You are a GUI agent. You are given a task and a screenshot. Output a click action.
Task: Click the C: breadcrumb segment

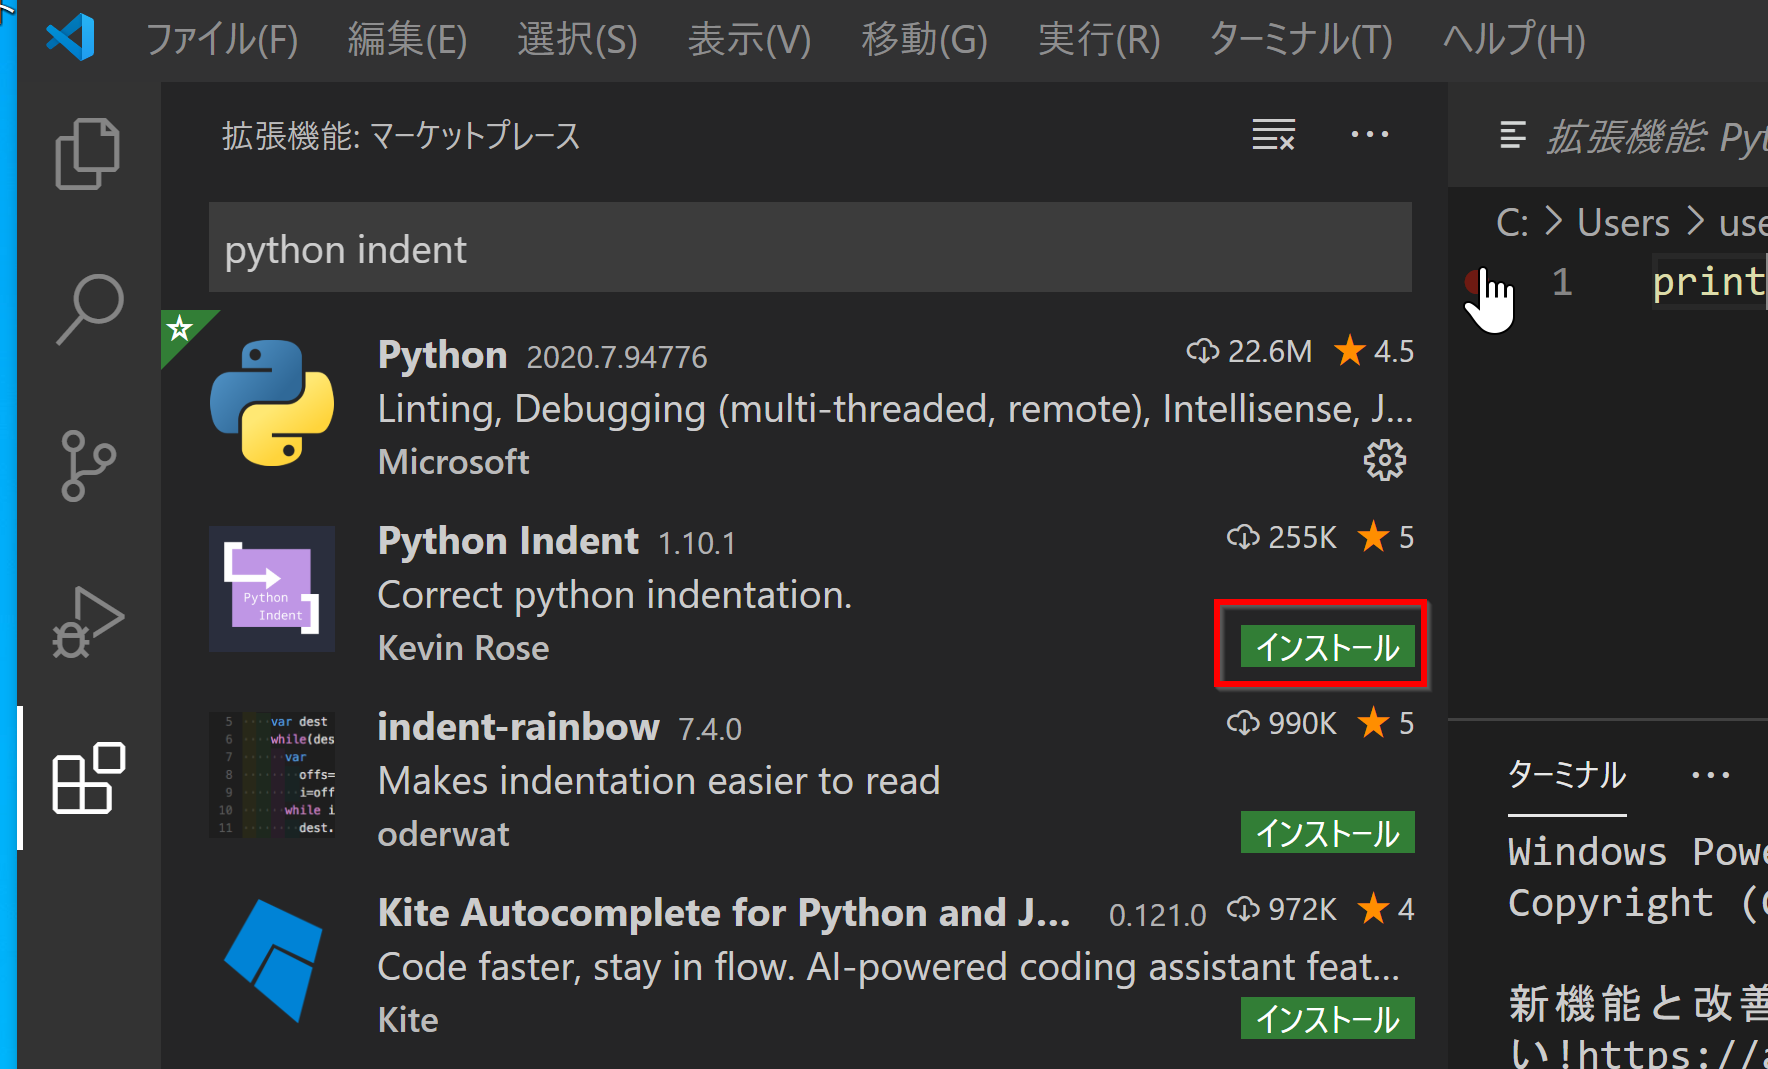point(1511,223)
